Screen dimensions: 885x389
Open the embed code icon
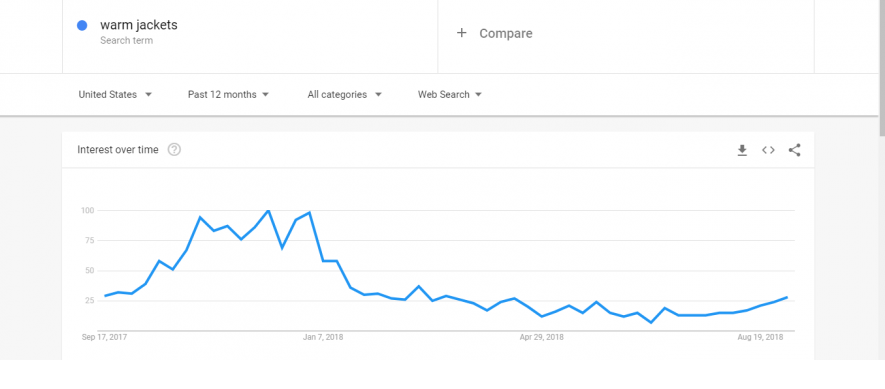click(x=768, y=150)
